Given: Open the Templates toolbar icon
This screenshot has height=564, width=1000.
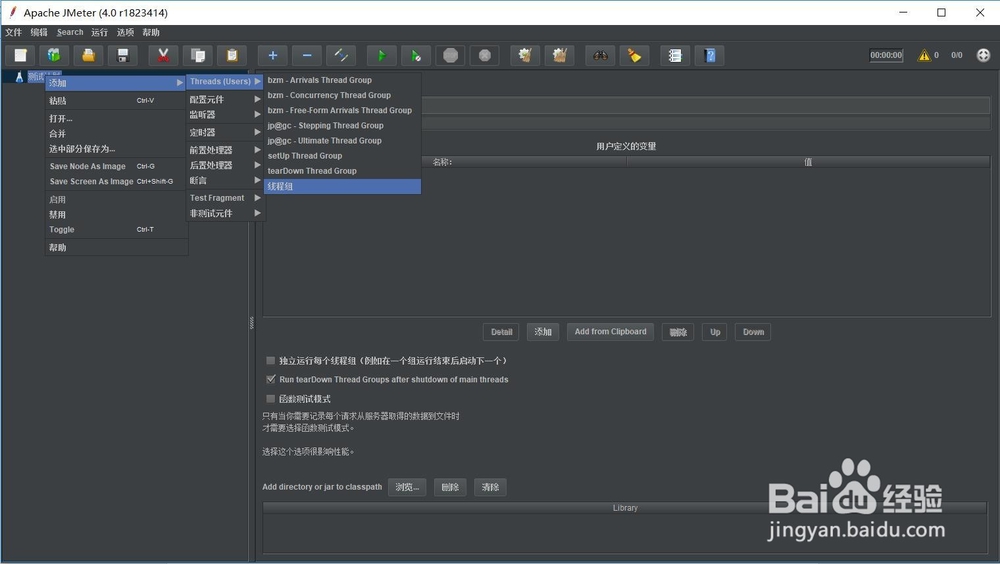Looking at the screenshot, I should click(x=54, y=56).
